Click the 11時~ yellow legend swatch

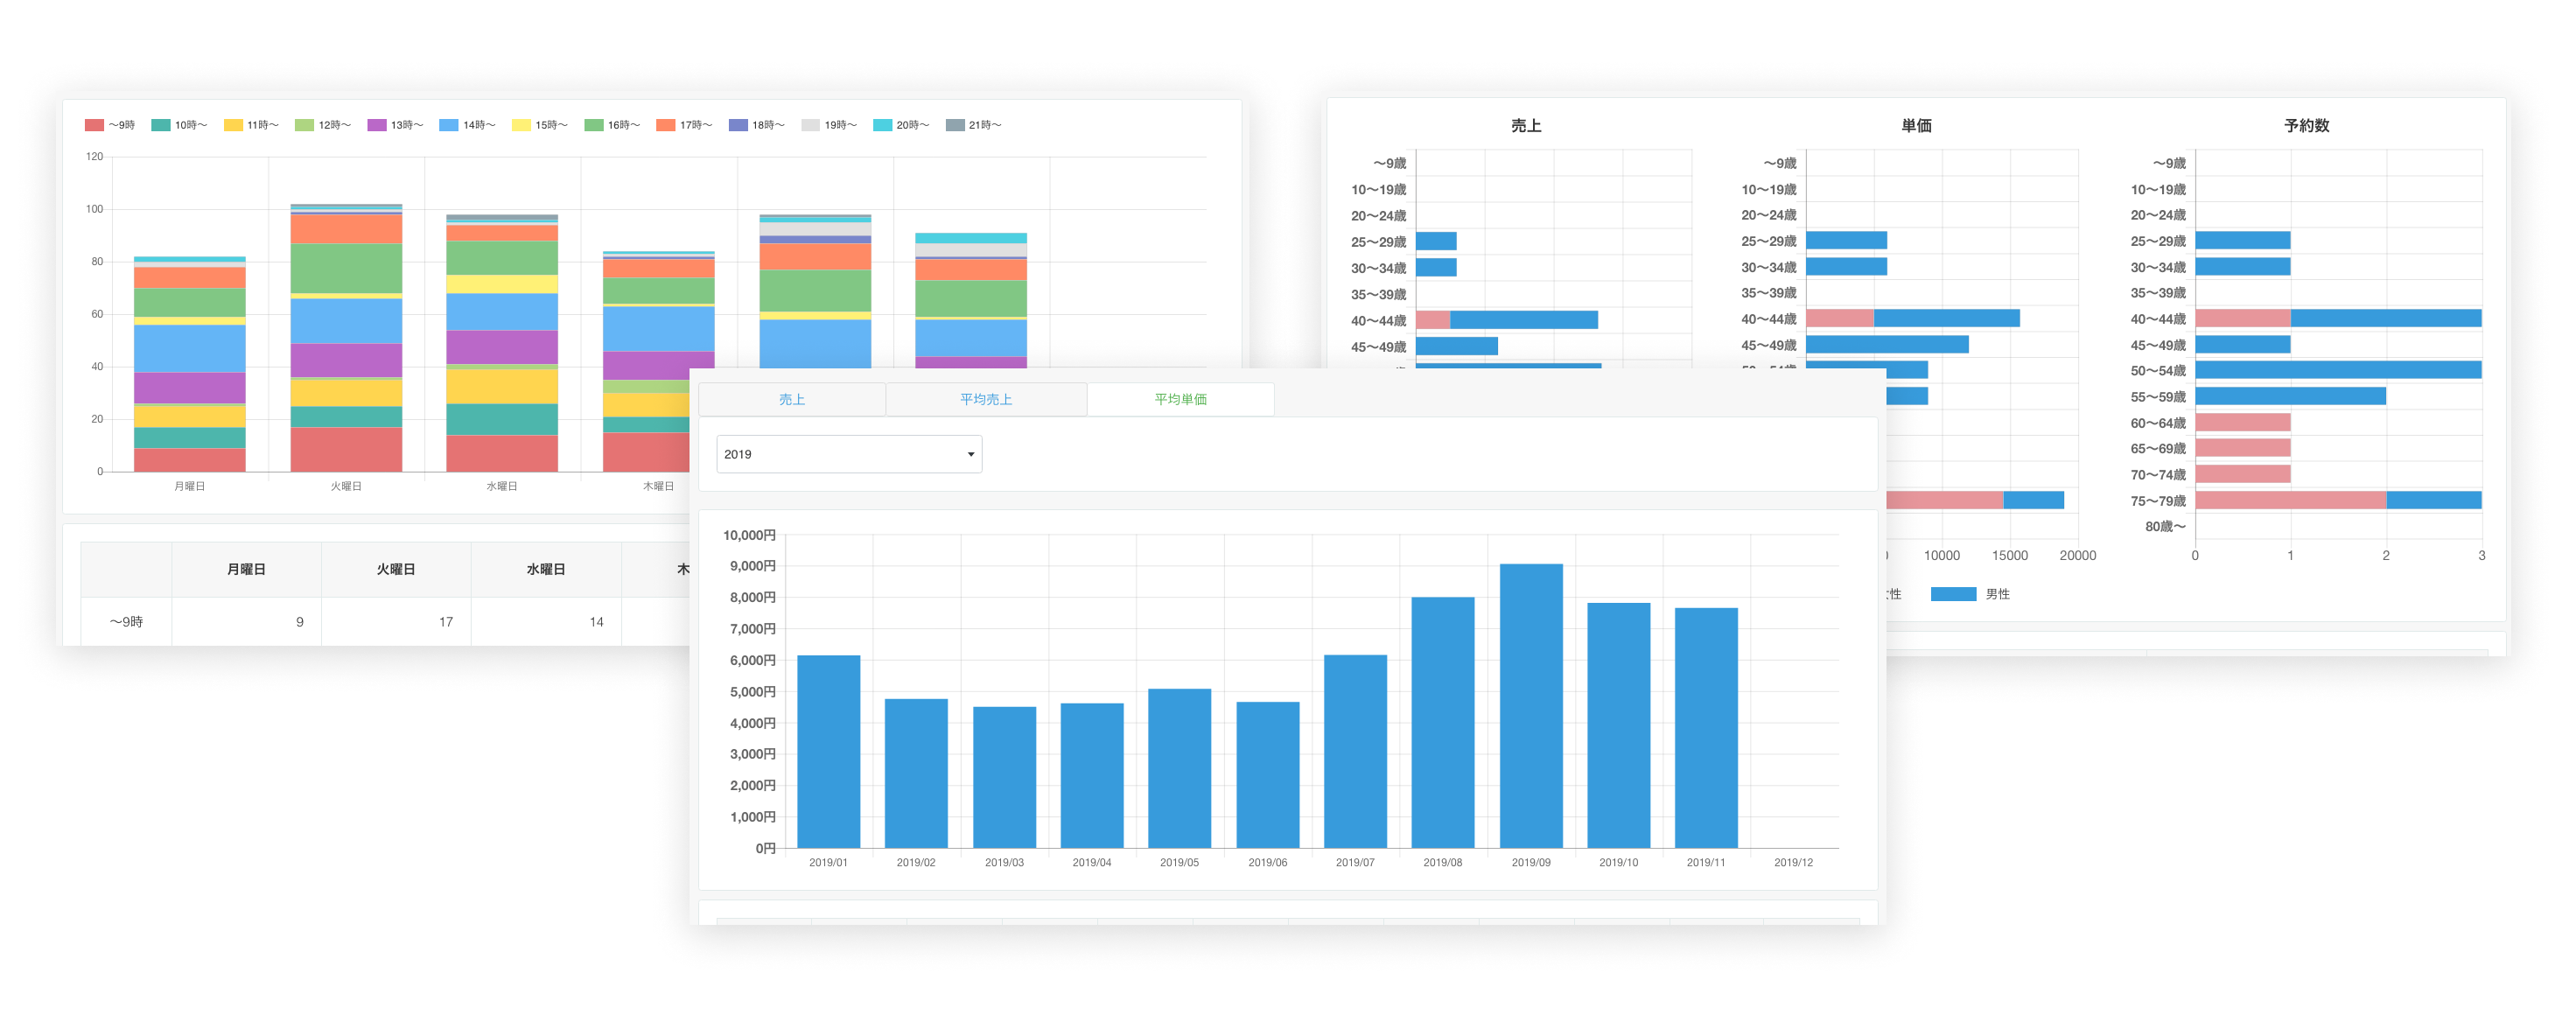click(233, 125)
